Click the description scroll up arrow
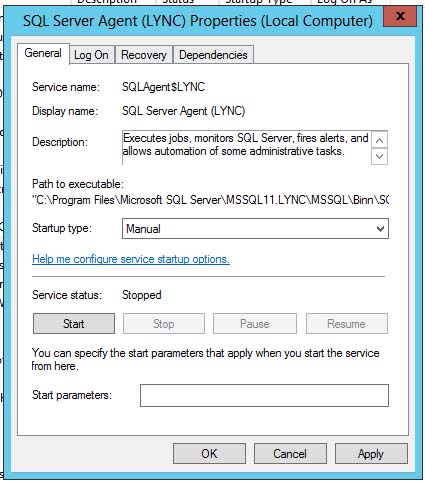 (379, 140)
